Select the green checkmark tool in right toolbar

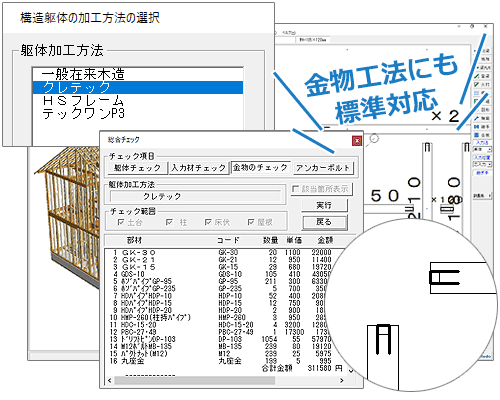coord(482,84)
